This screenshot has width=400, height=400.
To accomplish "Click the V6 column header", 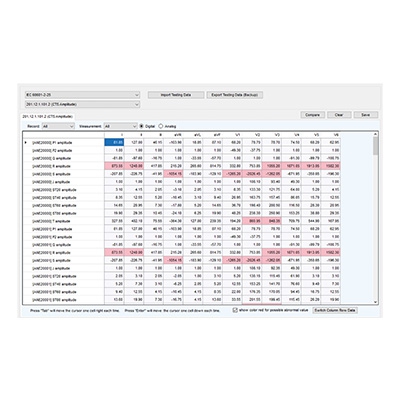I will pos(331,135).
